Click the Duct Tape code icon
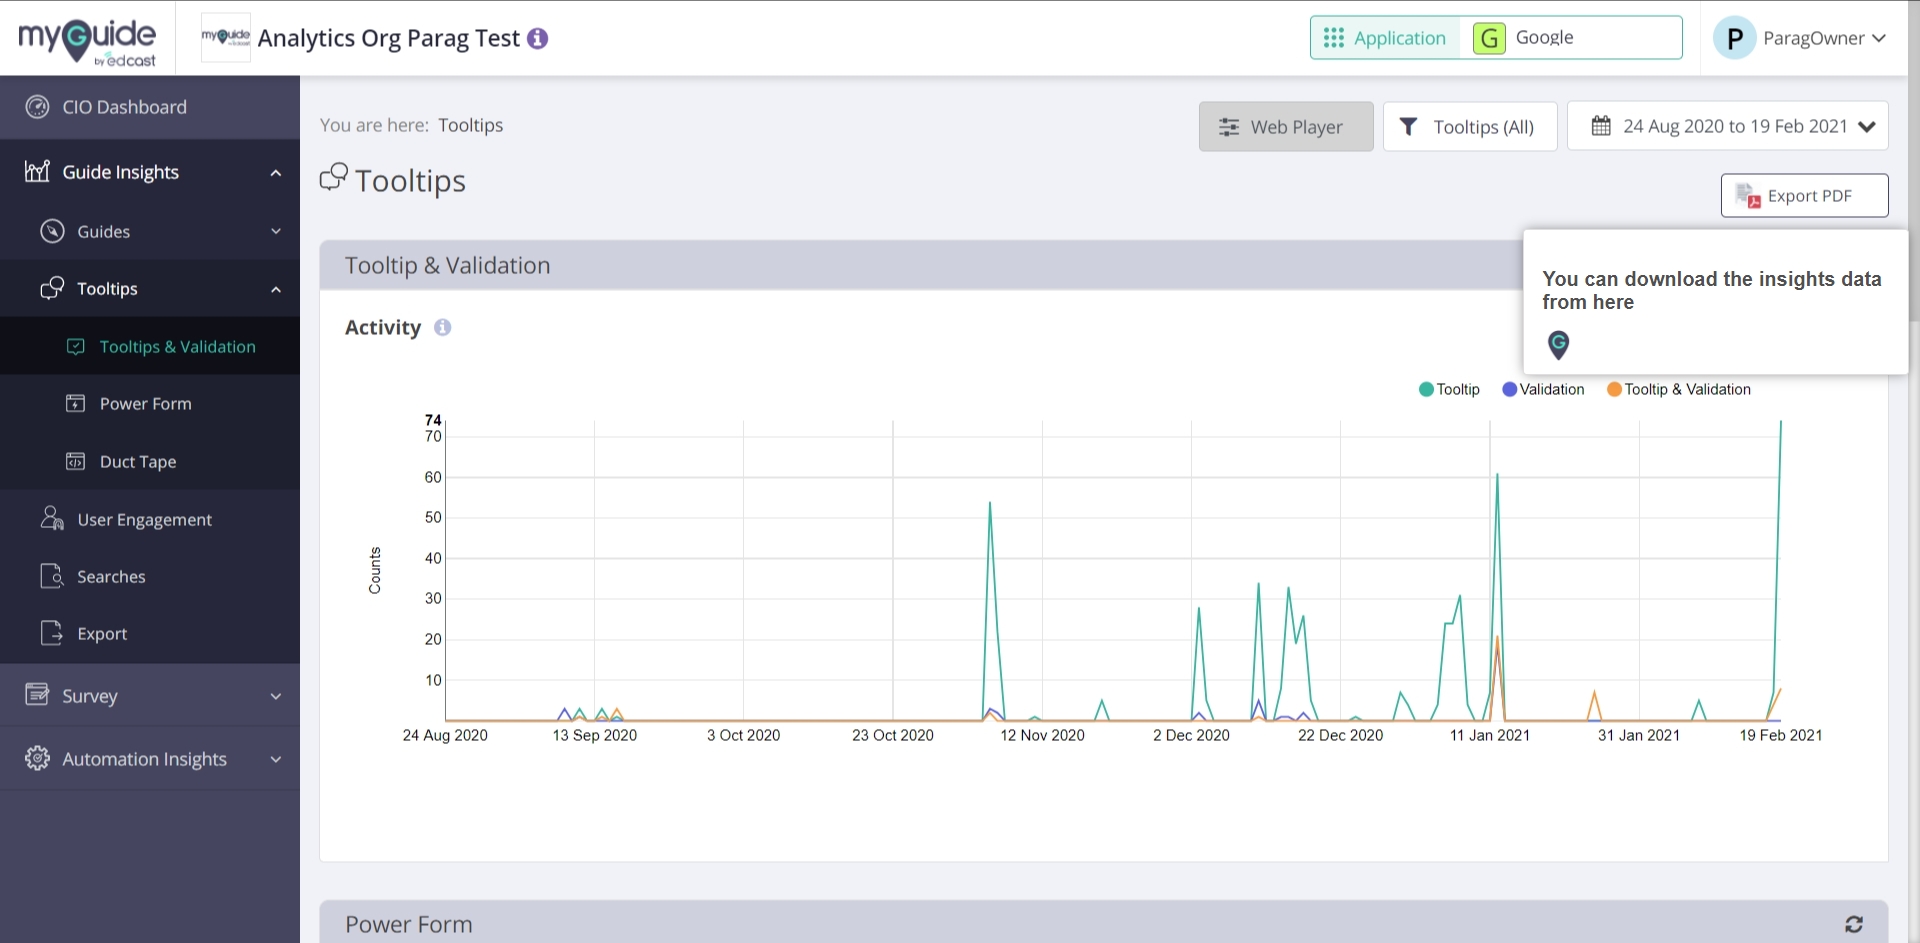 (x=75, y=461)
